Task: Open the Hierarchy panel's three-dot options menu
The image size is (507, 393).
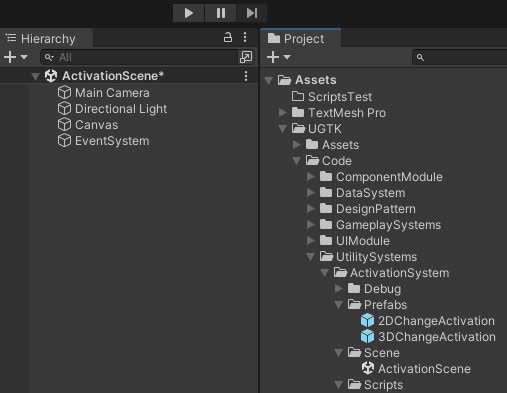Action: 245,37
